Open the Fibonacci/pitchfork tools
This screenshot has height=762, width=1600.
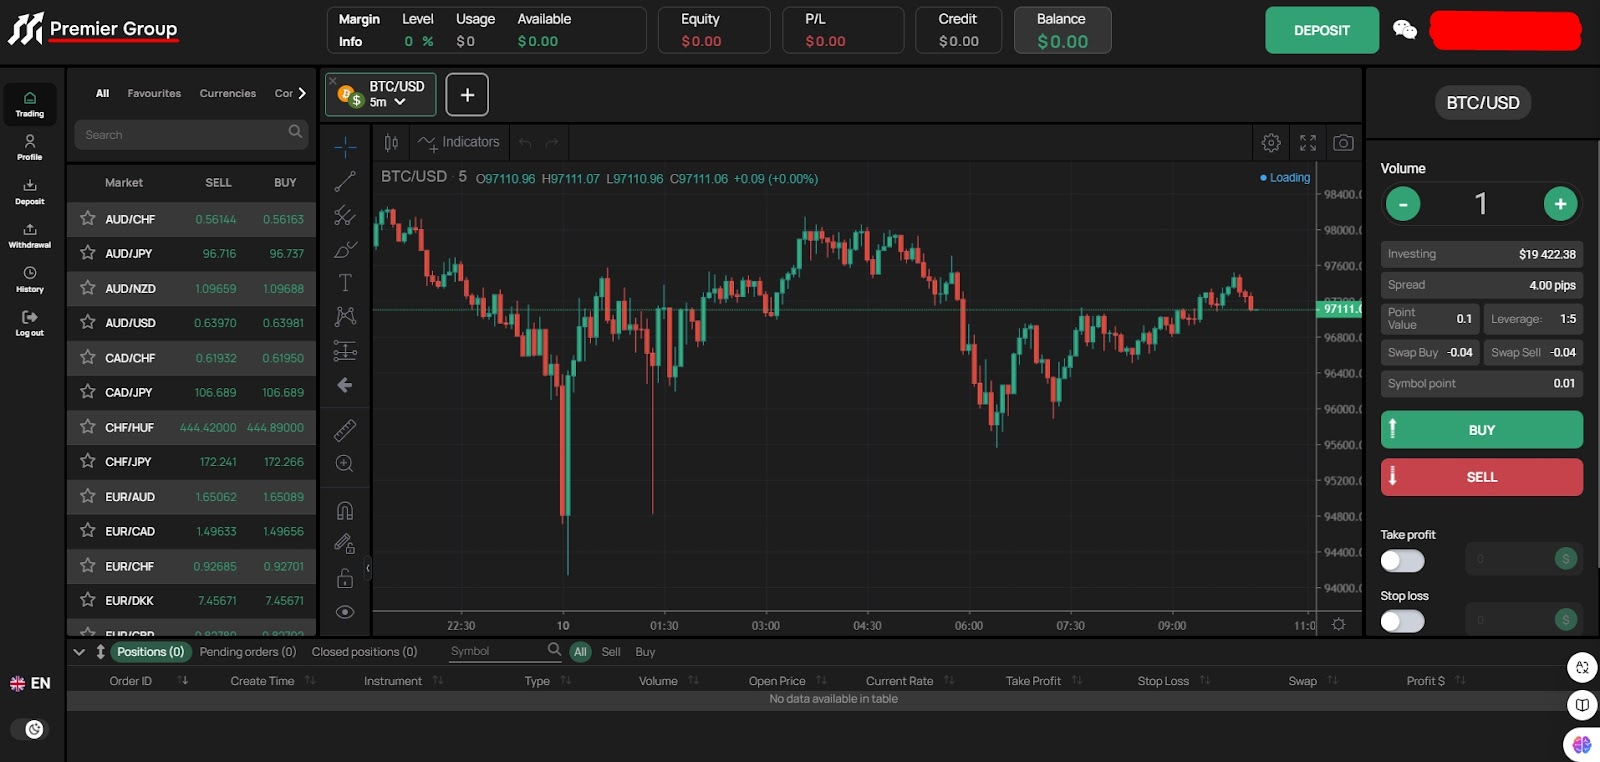click(x=345, y=215)
